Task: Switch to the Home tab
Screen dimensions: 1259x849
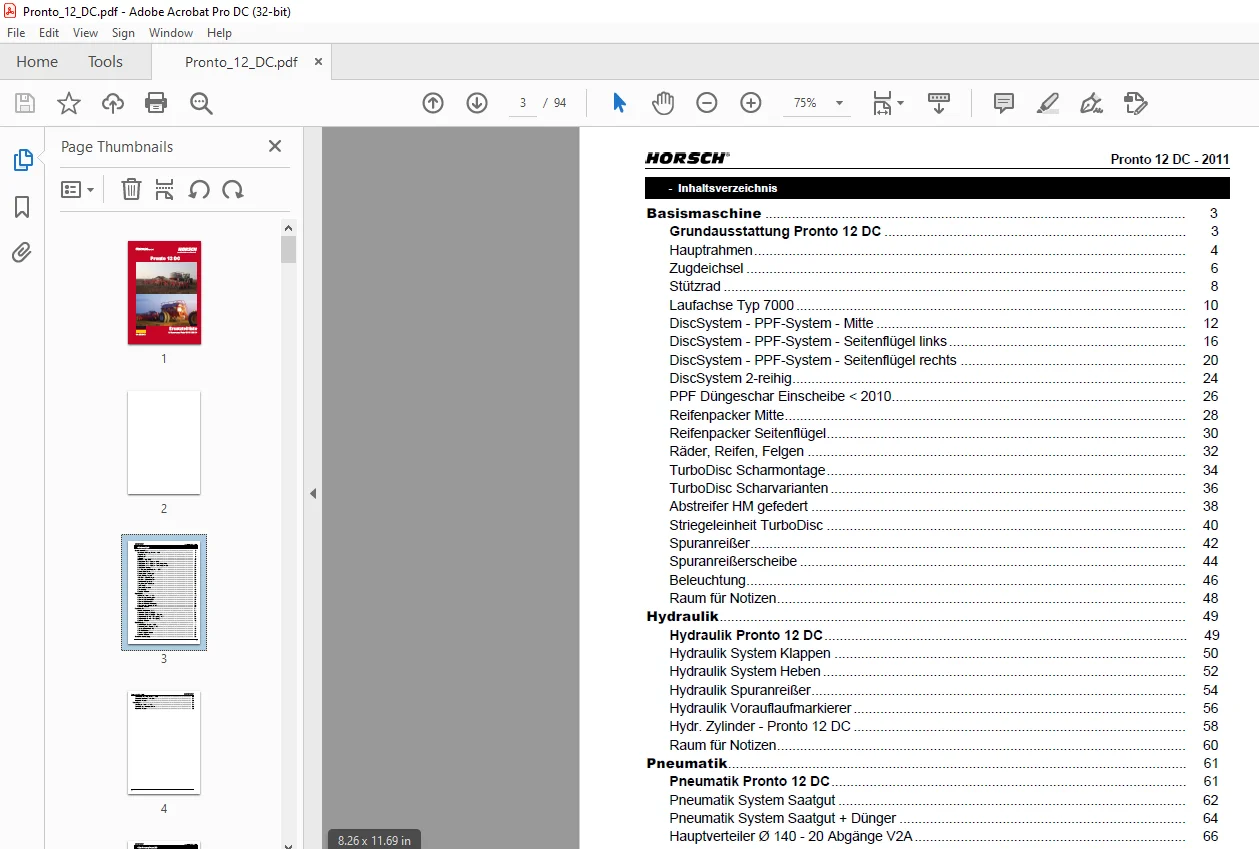Action: (37, 62)
